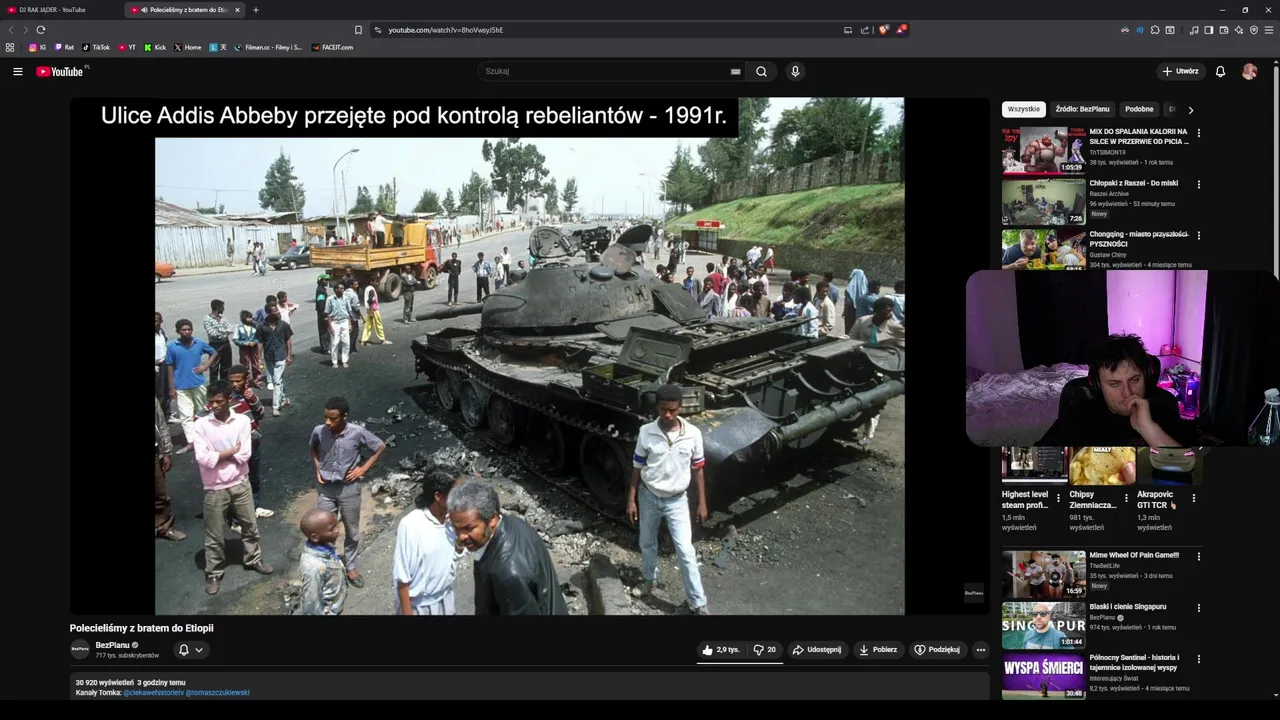Image resolution: width=1280 pixels, height=720 pixels.
Task: Open the browser extensions puzzle icon
Action: (x=1155, y=30)
